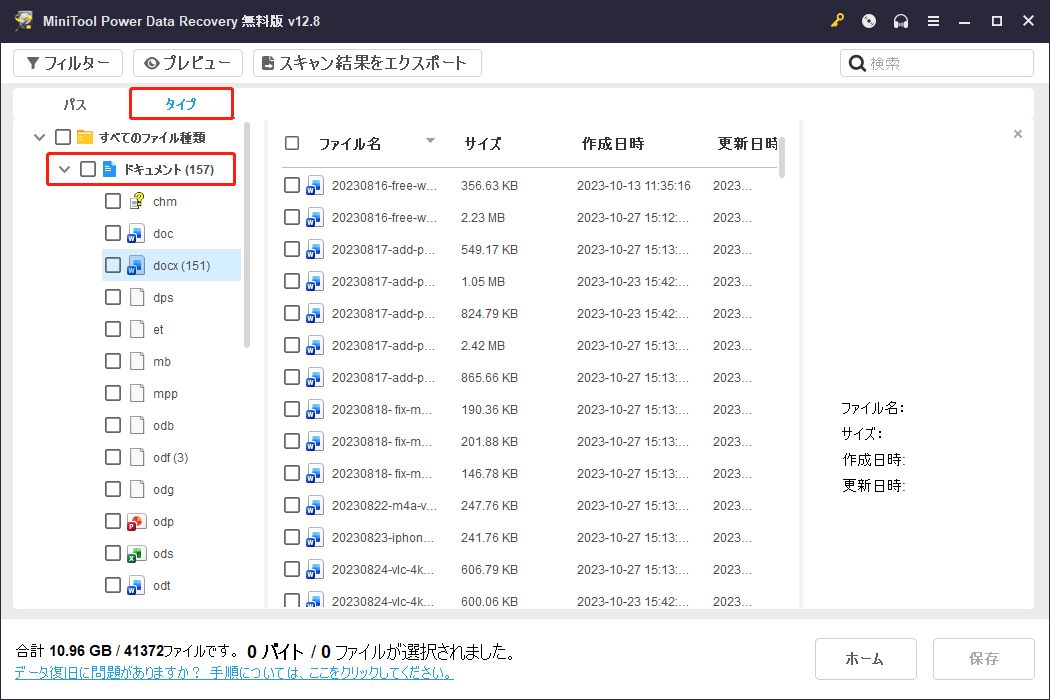Open the bootable media disc icon

point(869,20)
